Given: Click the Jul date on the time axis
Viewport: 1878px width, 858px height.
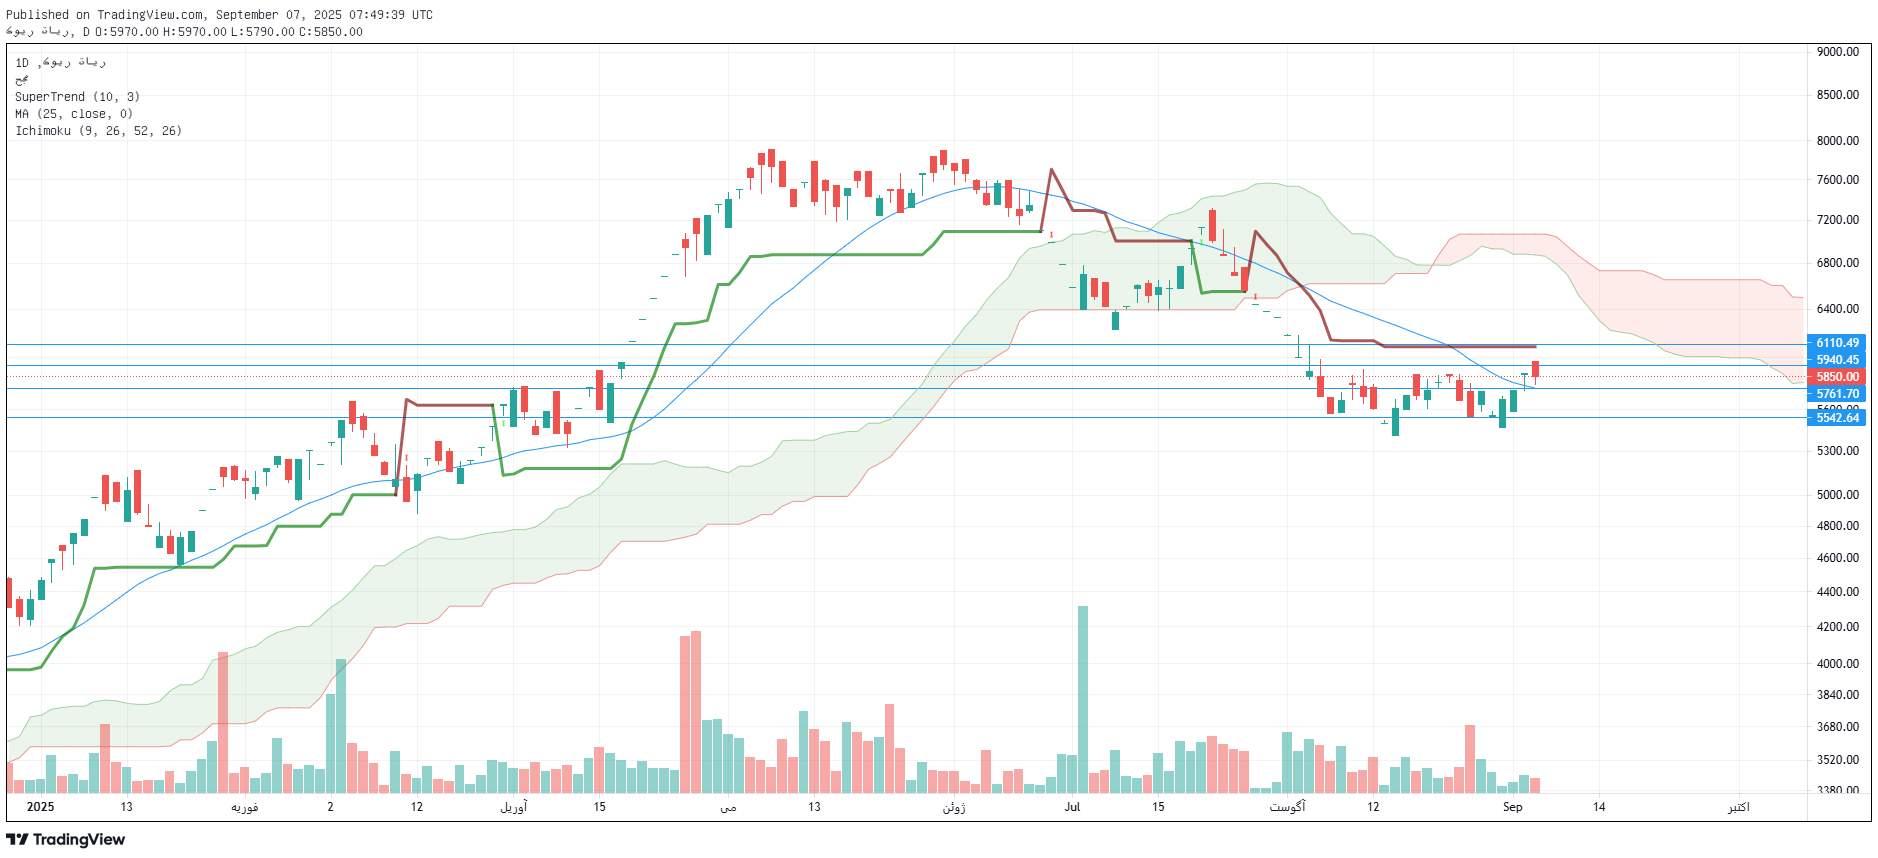Looking at the screenshot, I should (x=1072, y=807).
